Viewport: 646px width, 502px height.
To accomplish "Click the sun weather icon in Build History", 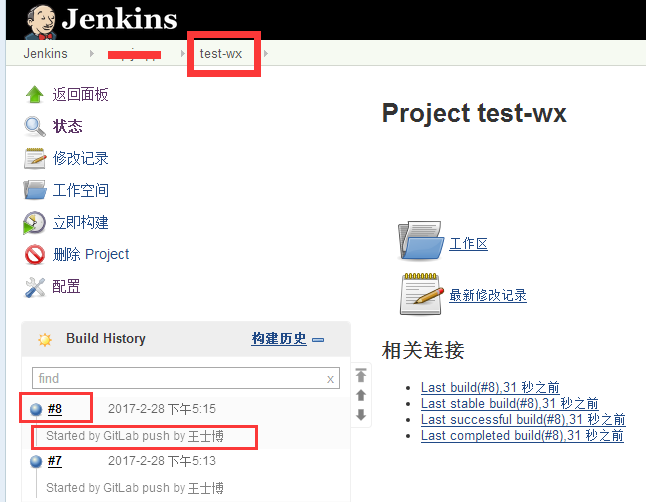I will (45, 340).
